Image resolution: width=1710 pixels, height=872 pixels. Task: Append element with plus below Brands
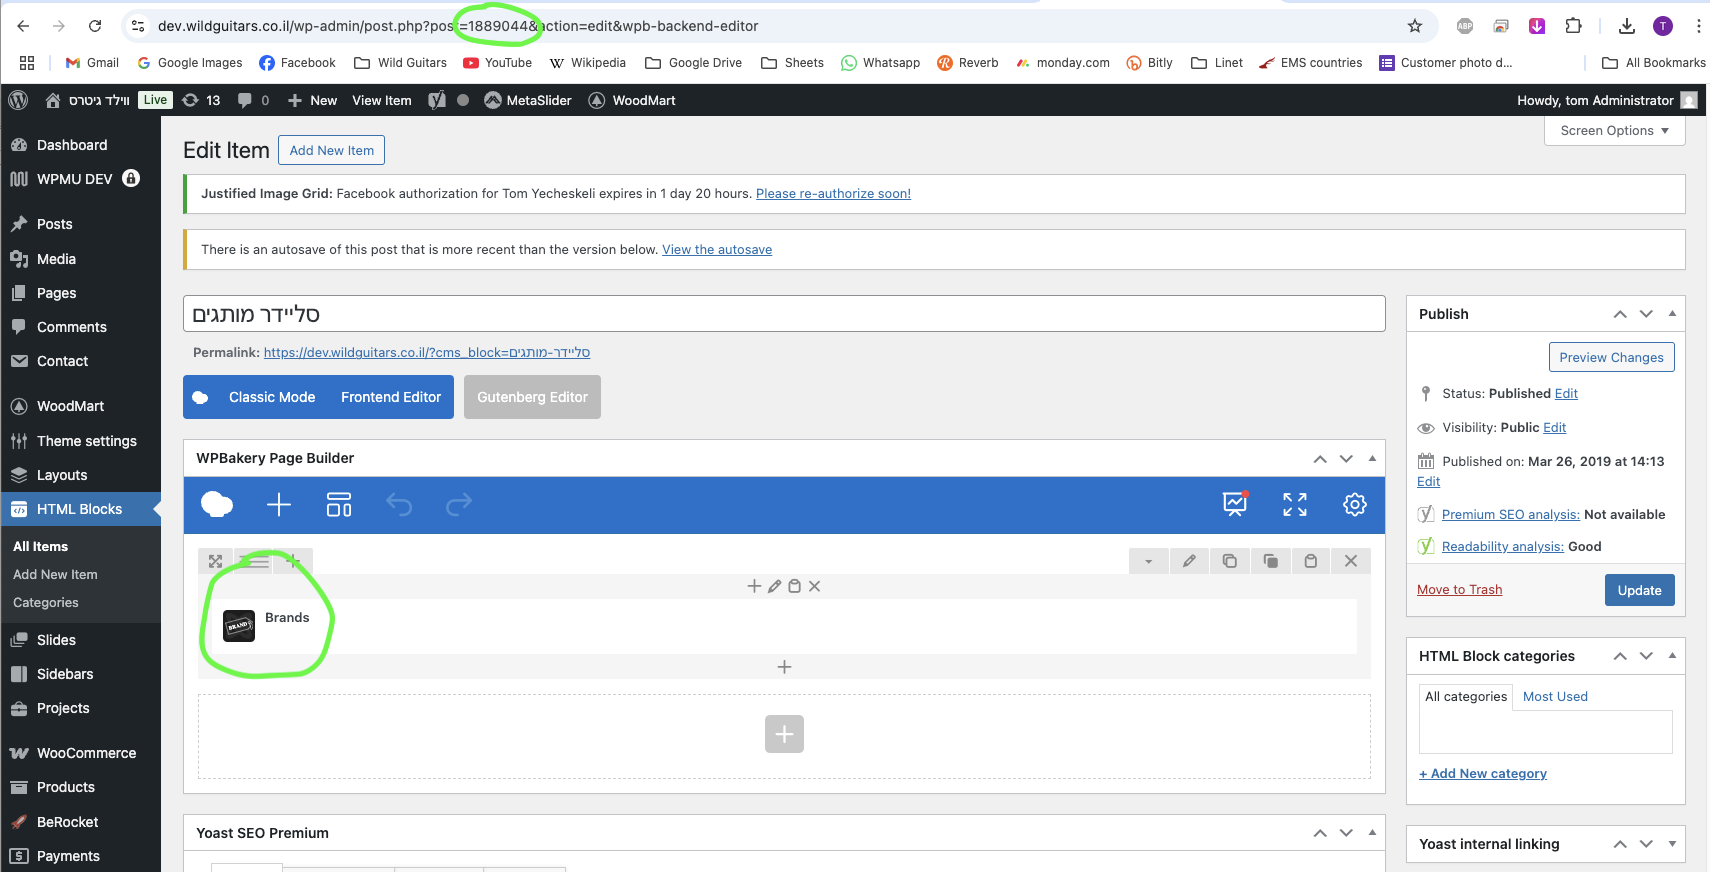[784, 667]
